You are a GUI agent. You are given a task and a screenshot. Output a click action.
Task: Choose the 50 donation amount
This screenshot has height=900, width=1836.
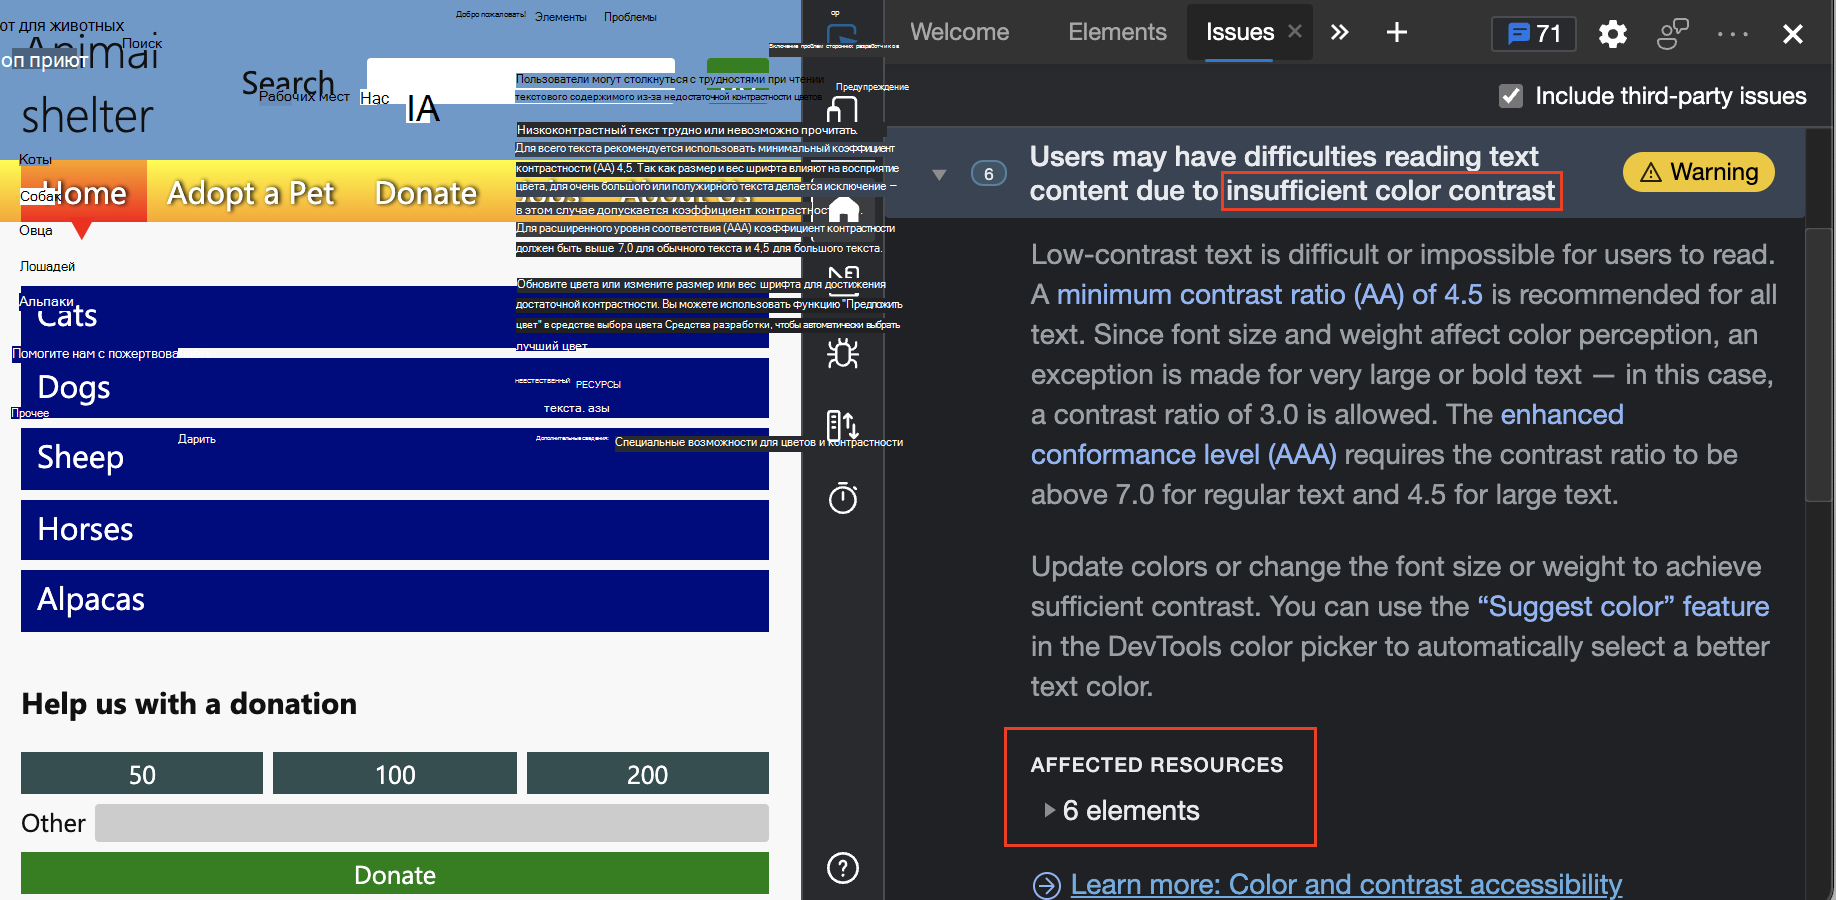pos(142,774)
